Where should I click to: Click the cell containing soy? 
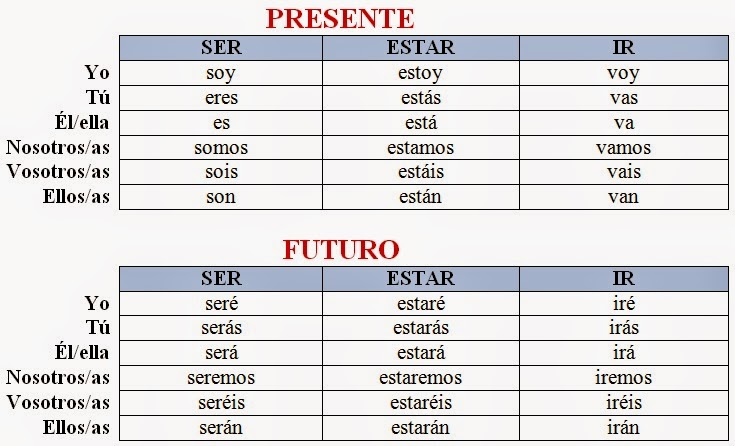tap(220, 72)
